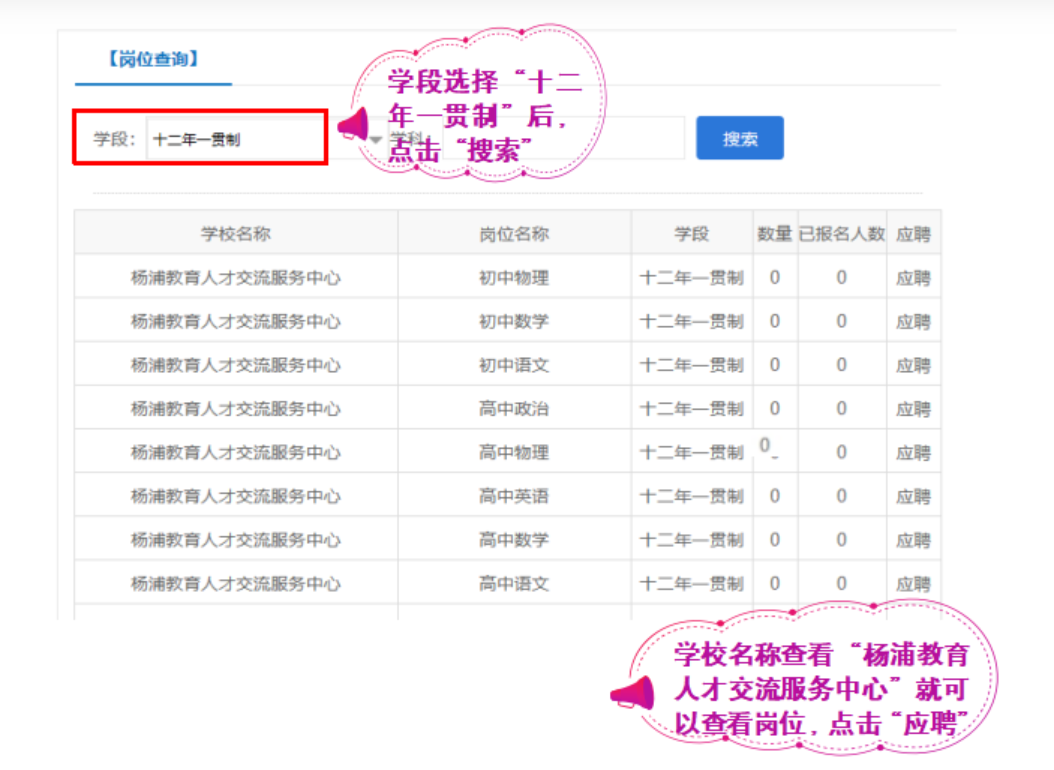Image resolution: width=1054 pixels, height=770 pixels.
Task: Click the megaphone icon beside the 学校名称 callout
Action: coord(632,694)
